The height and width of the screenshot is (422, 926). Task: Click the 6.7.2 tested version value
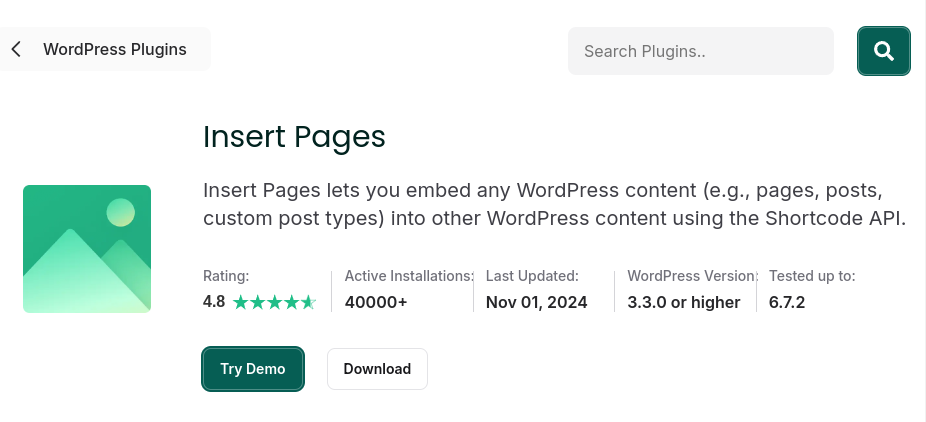click(x=787, y=302)
